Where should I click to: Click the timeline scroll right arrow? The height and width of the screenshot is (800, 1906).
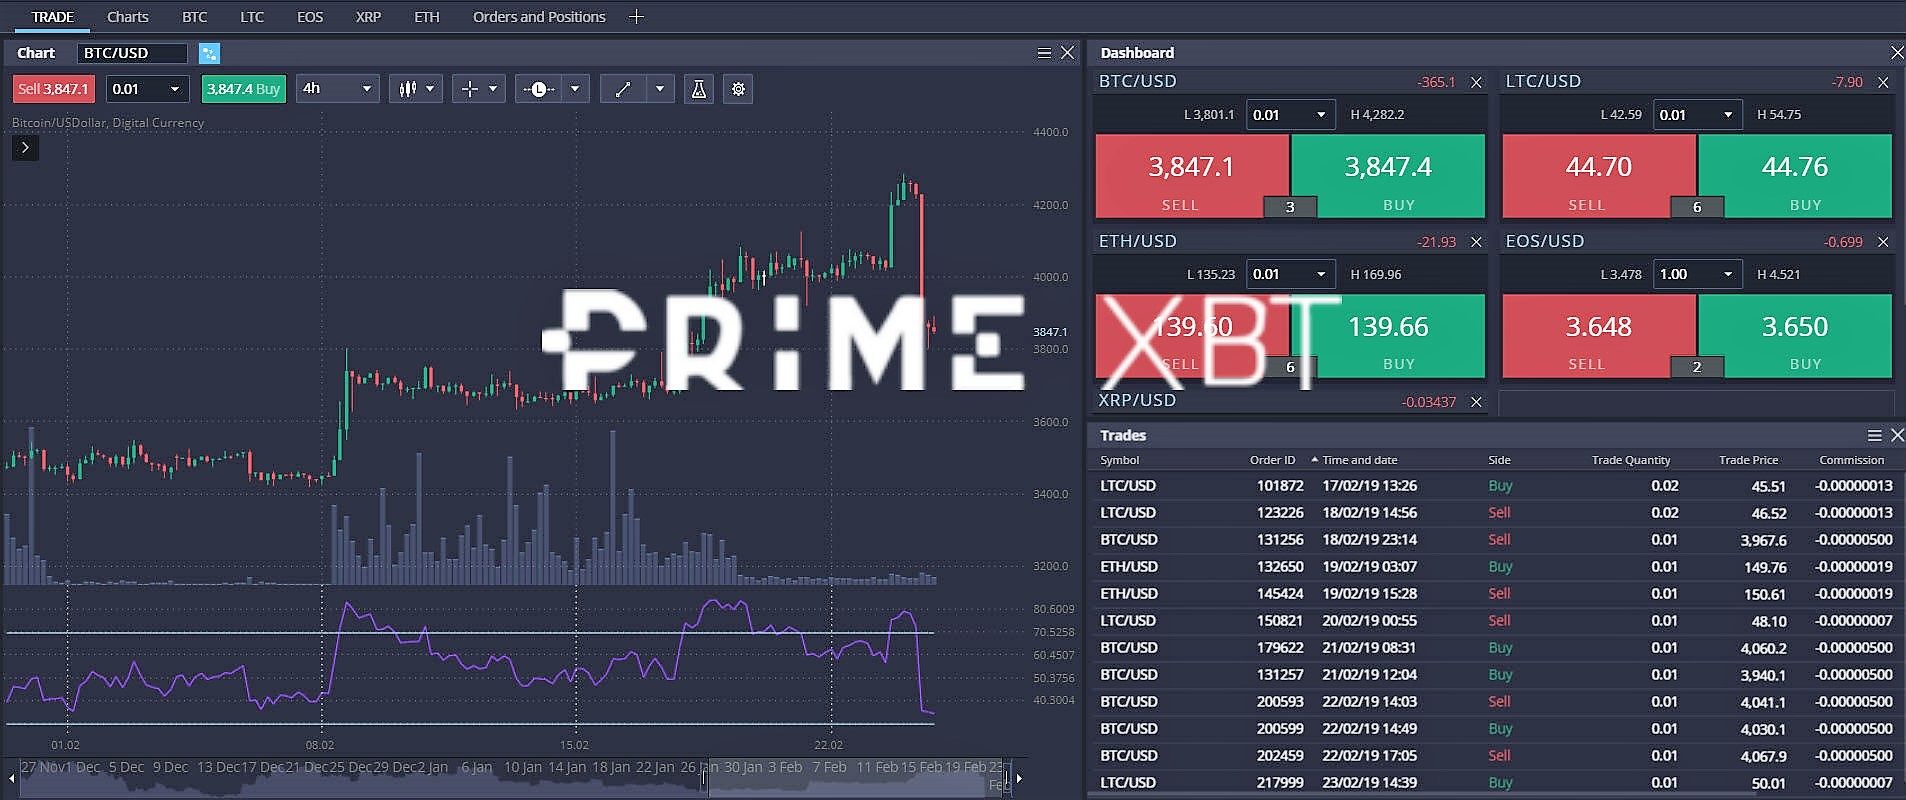pyautogui.click(x=1019, y=778)
